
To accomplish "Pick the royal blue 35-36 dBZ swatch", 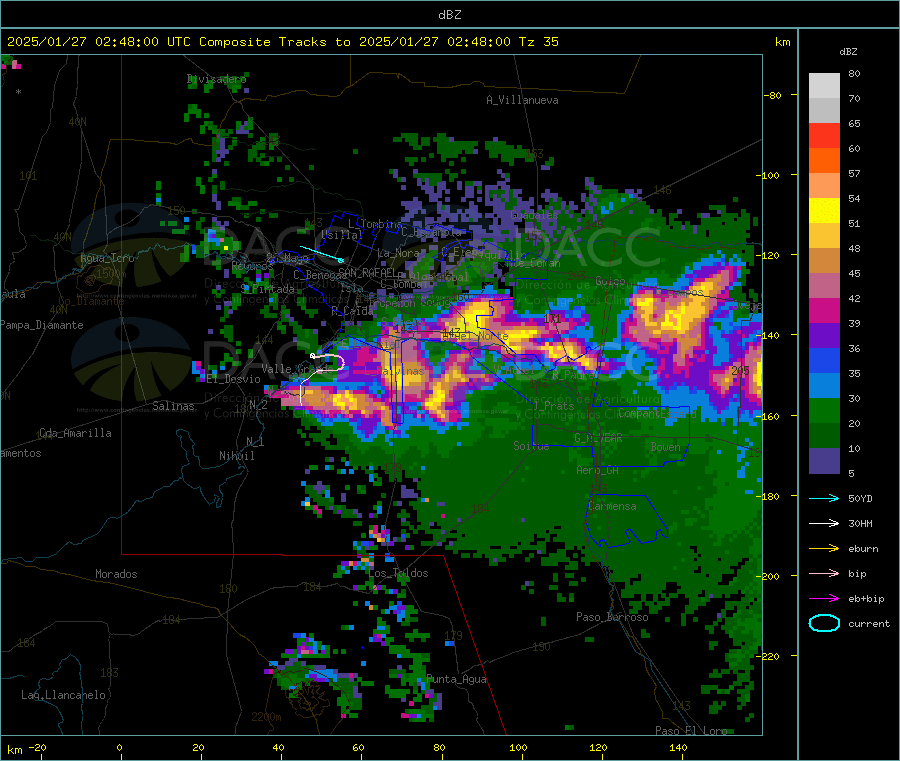I will [824, 360].
